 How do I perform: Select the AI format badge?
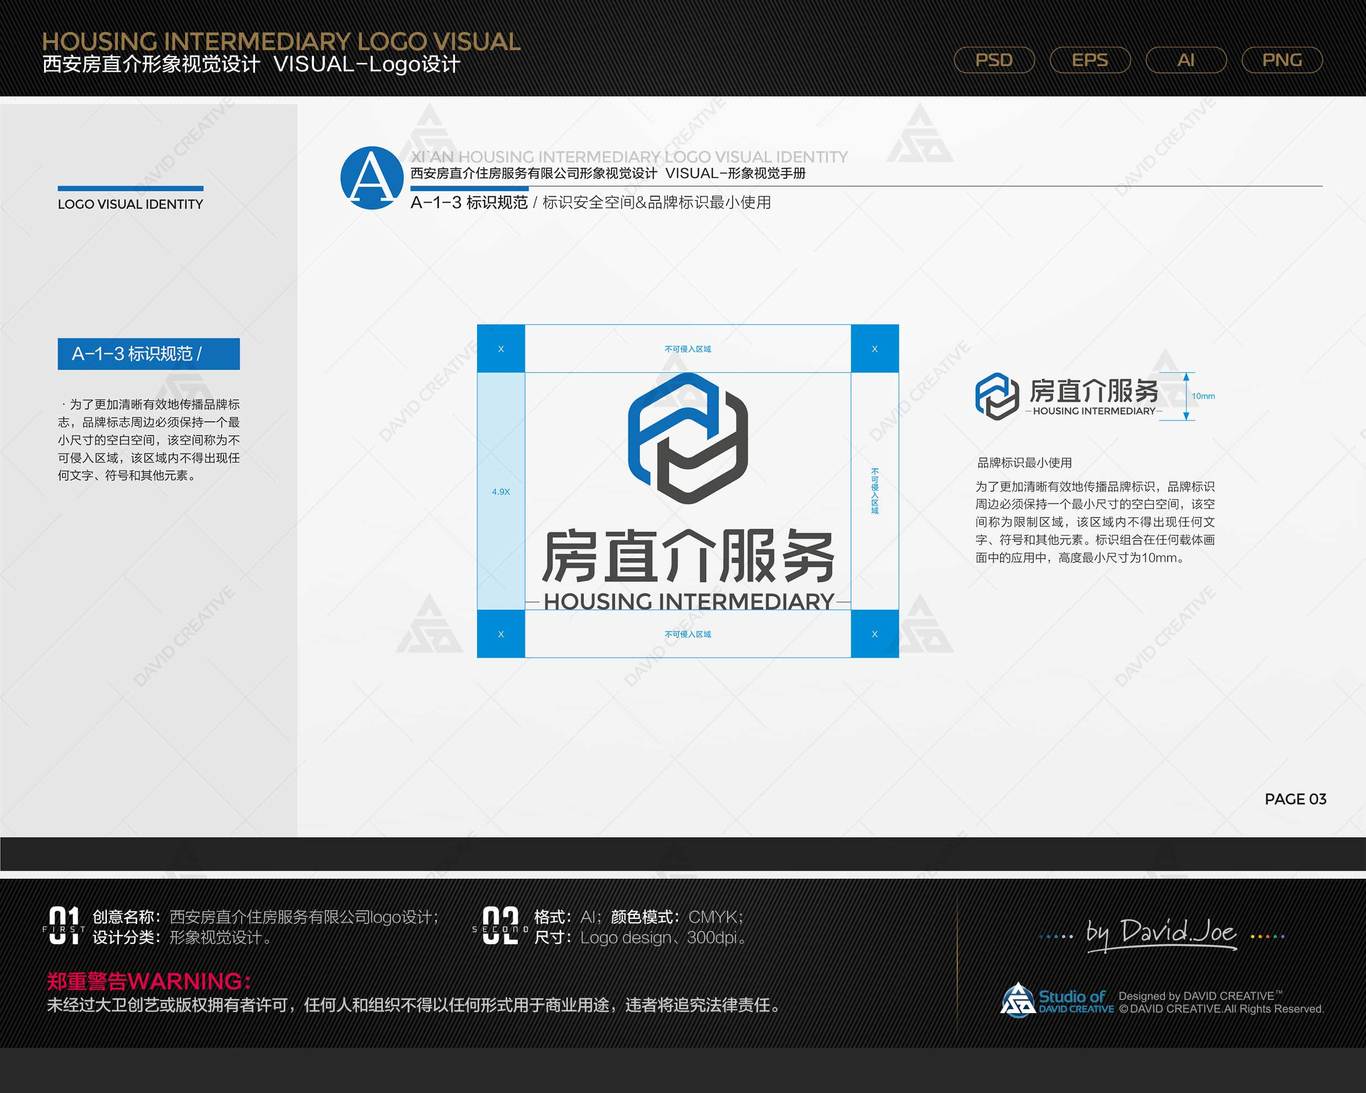(1186, 60)
